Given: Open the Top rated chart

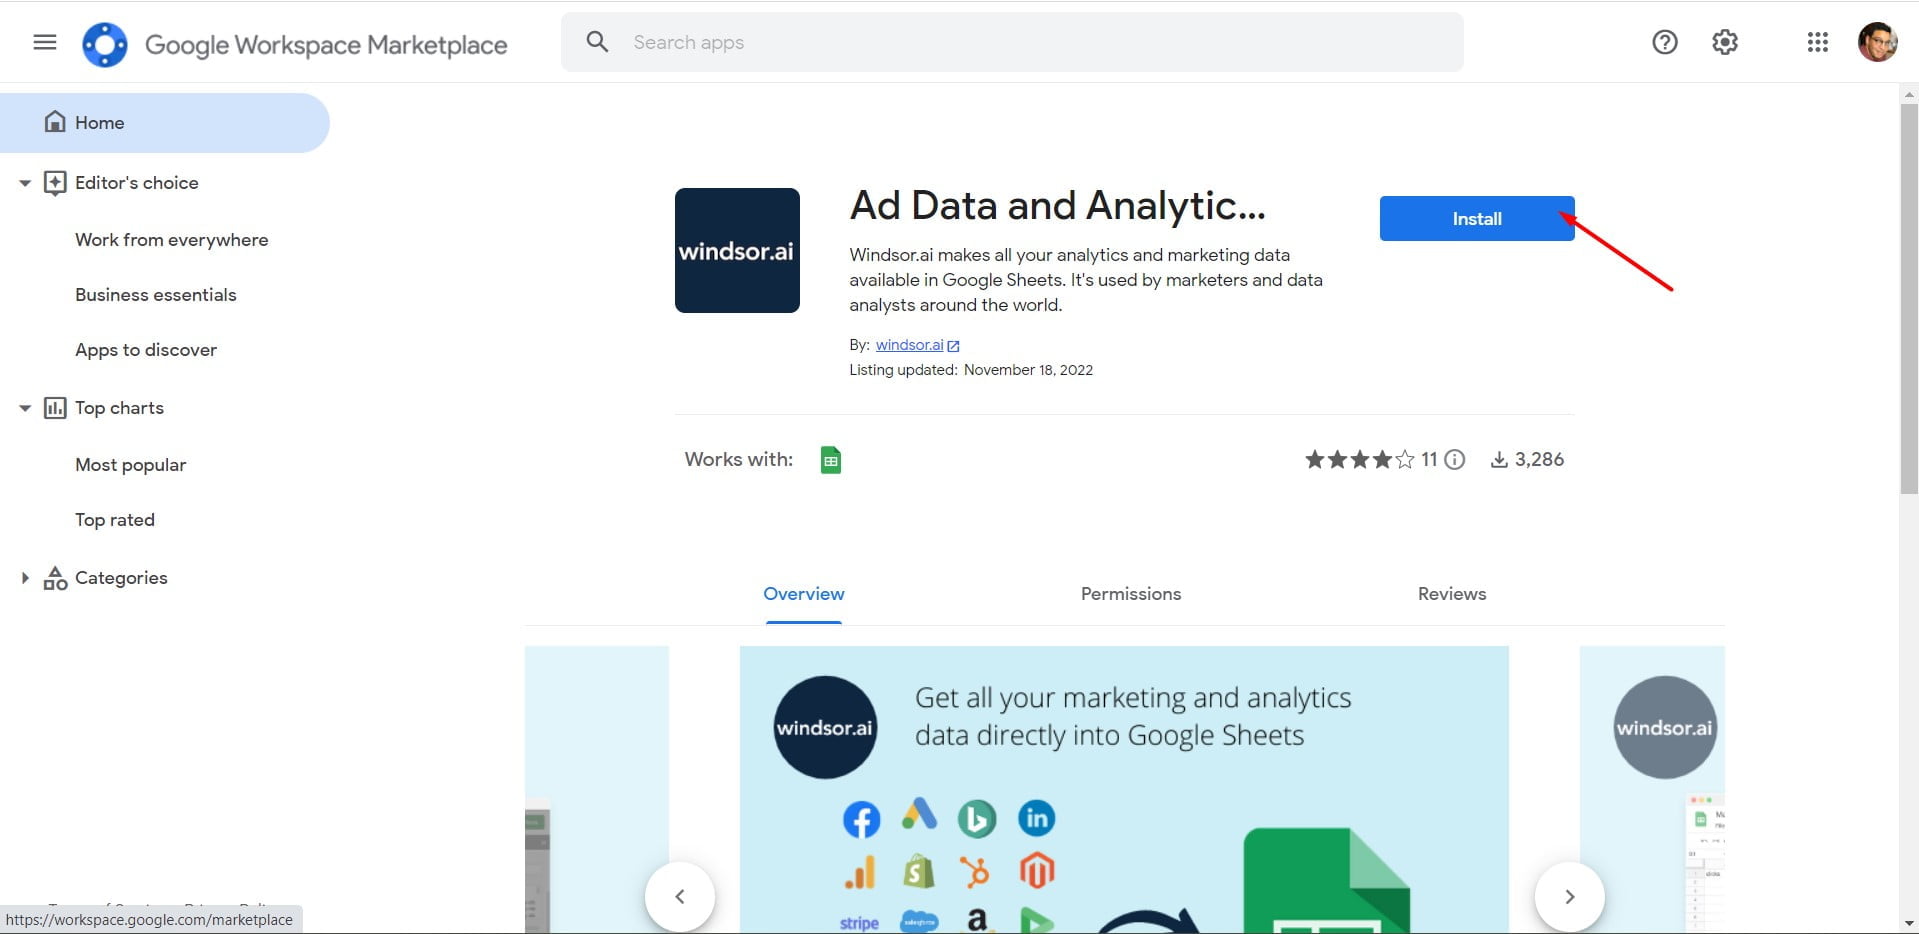Looking at the screenshot, I should tap(115, 520).
